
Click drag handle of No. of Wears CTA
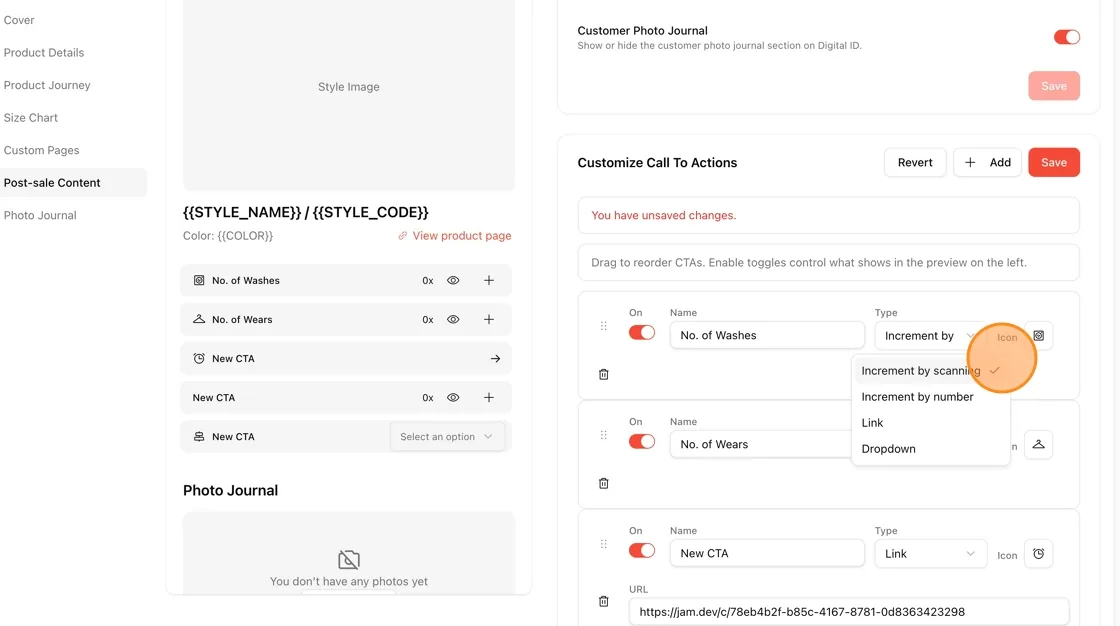604,435
